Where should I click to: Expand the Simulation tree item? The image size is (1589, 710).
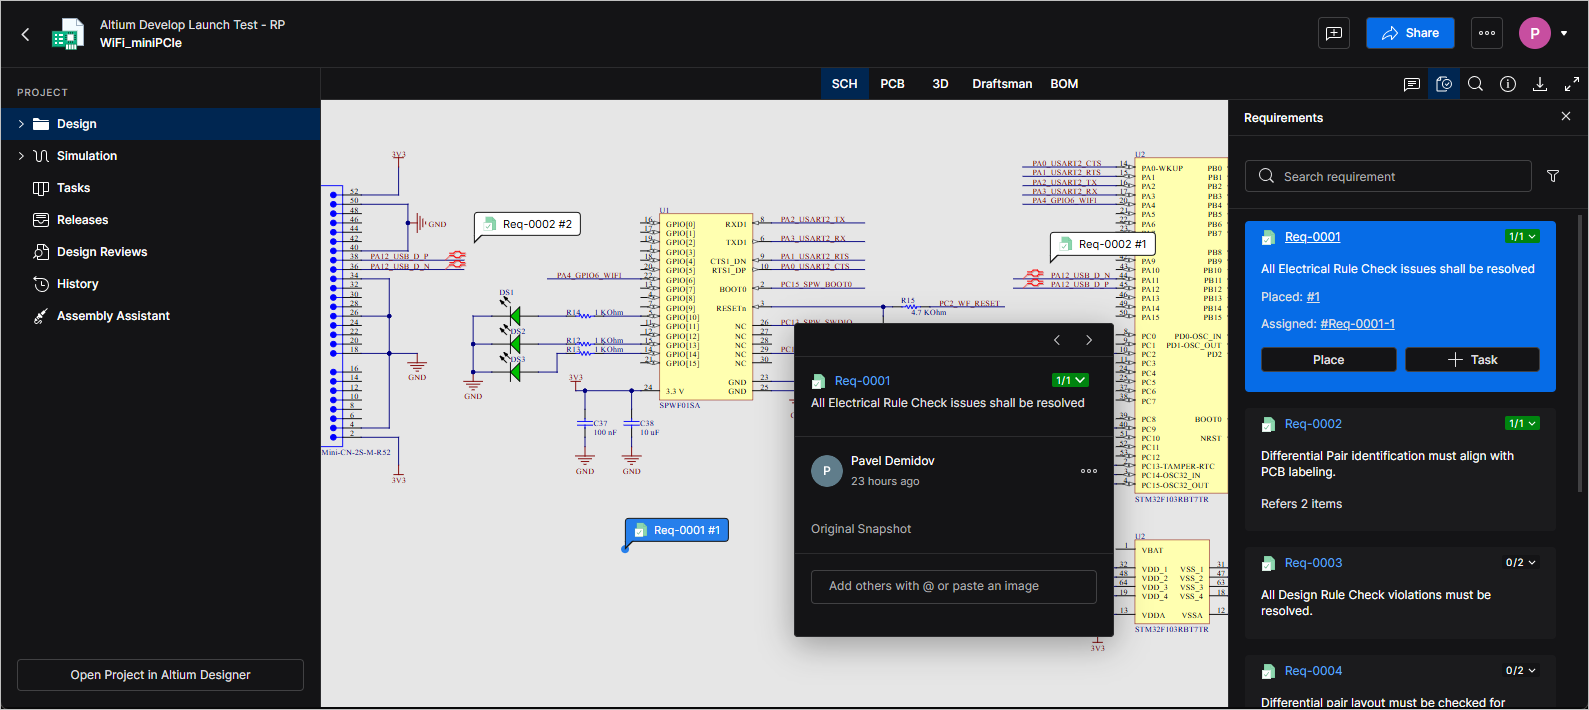(21, 156)
